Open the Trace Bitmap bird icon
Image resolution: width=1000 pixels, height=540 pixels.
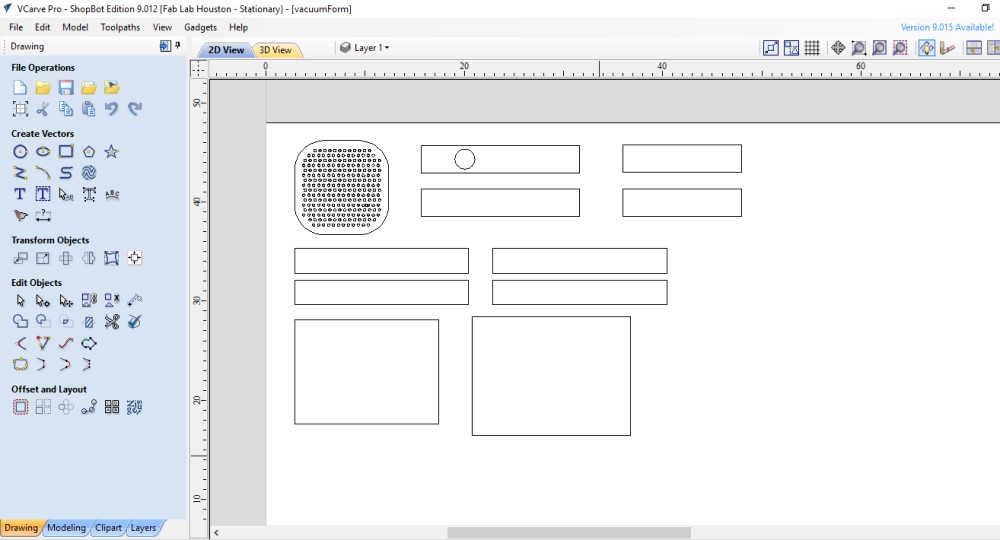click(x=20, y=215)
